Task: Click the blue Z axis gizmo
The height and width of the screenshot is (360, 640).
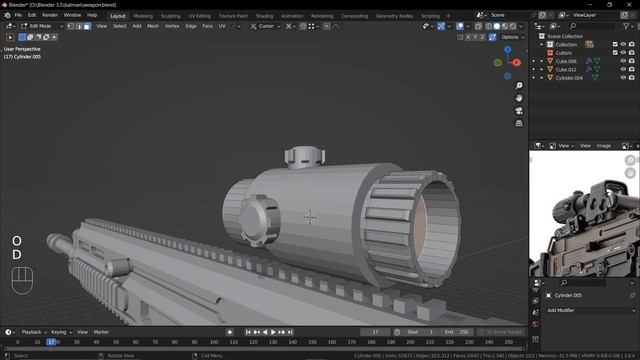Action: coord(507,49)
